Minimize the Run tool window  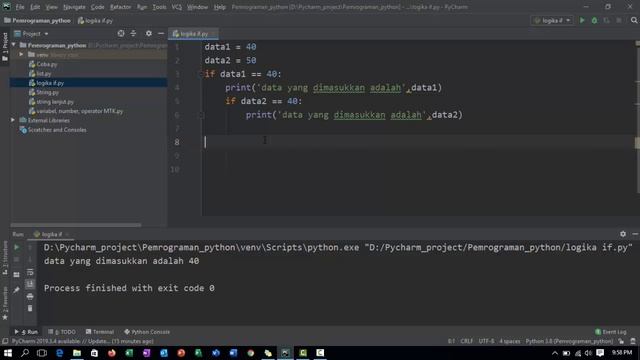(635, 234)
